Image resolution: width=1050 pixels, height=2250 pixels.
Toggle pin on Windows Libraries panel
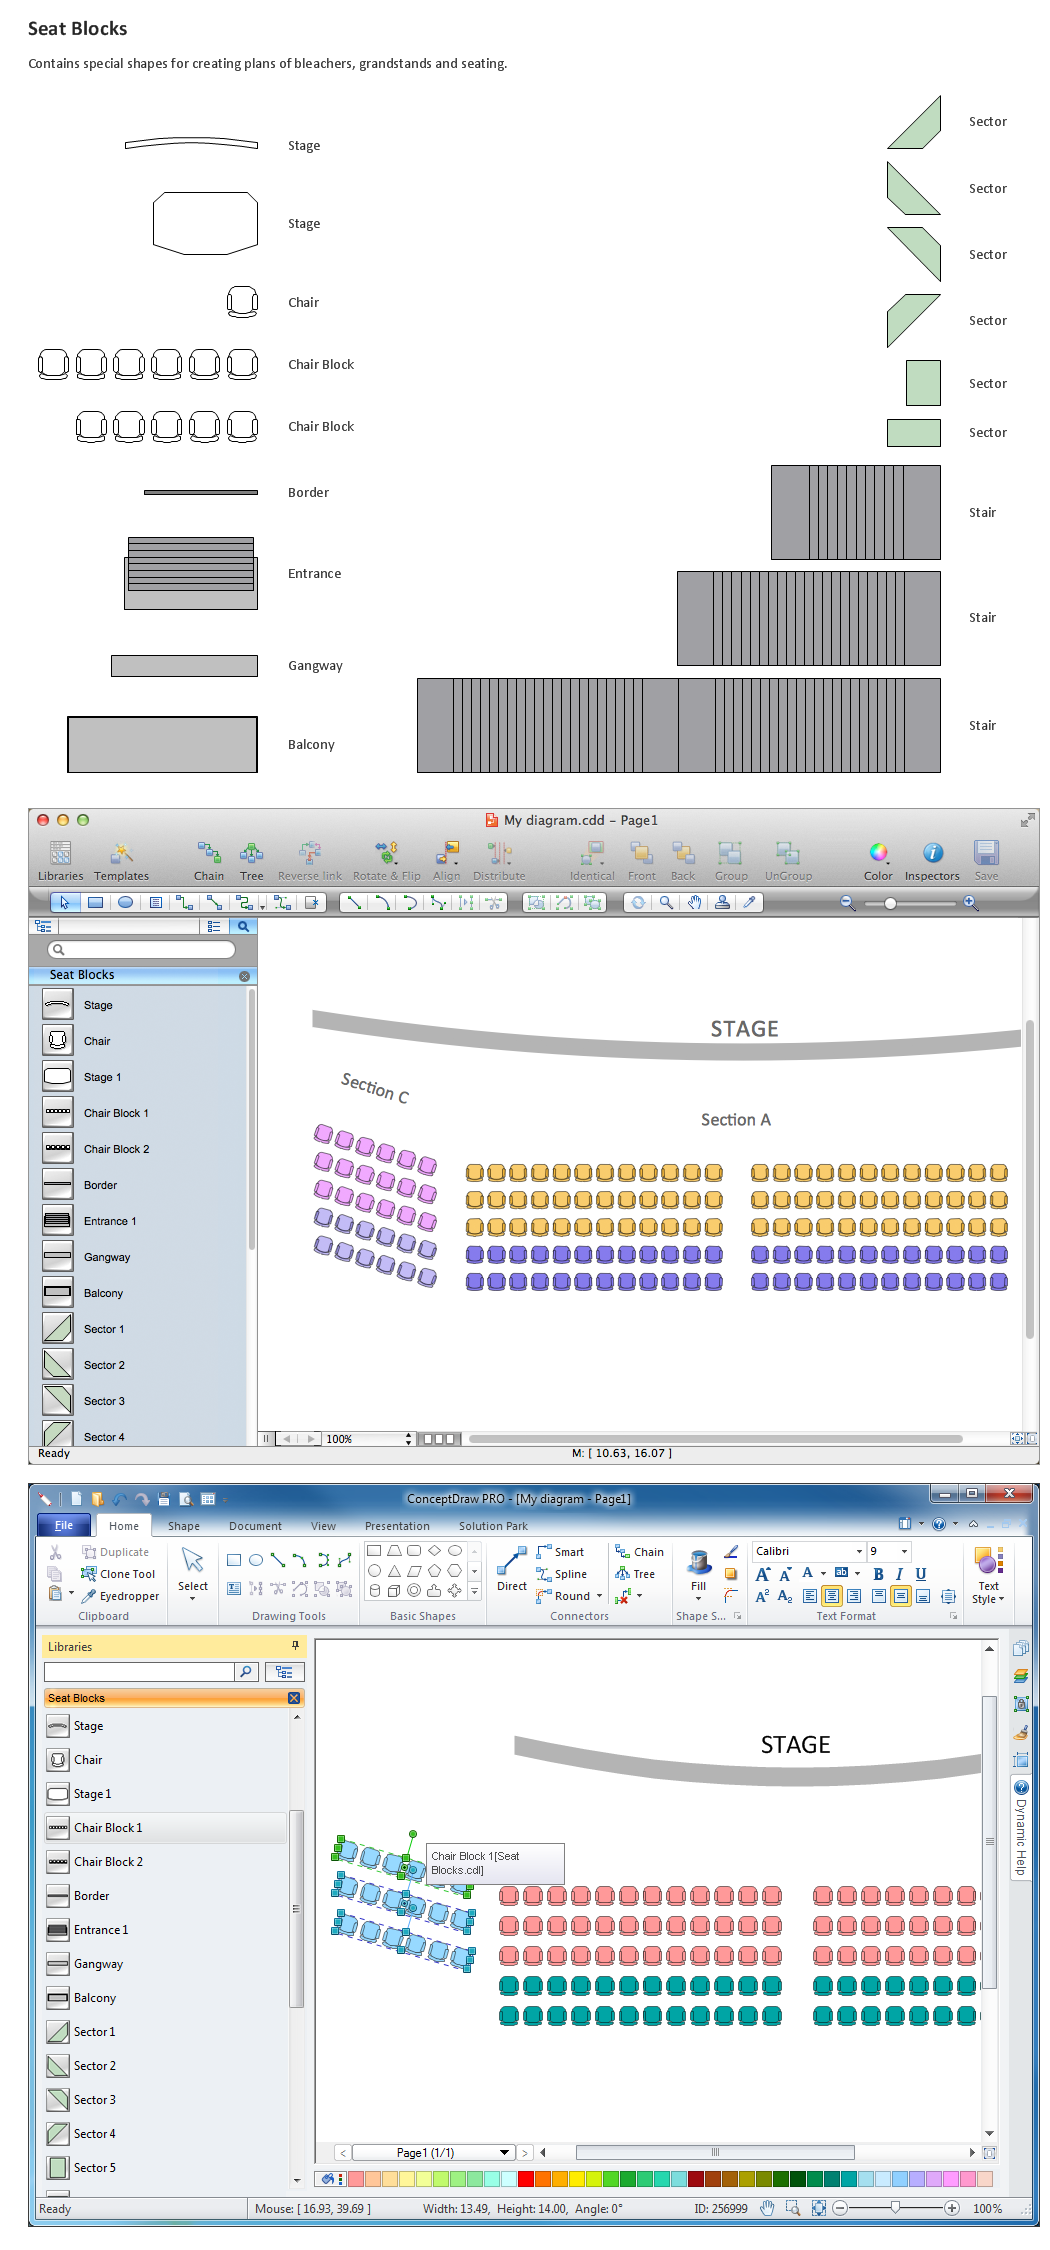pos(295,1645)
